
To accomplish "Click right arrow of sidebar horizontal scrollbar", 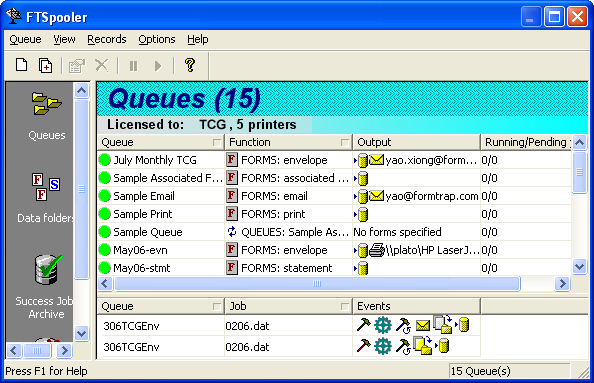I will 64,350.
